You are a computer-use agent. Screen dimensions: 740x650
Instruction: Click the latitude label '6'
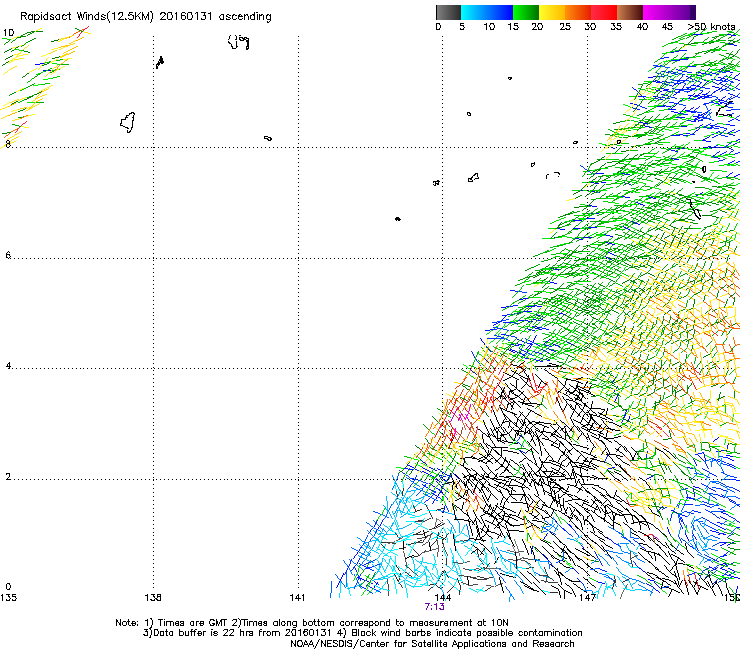[8, 255]
